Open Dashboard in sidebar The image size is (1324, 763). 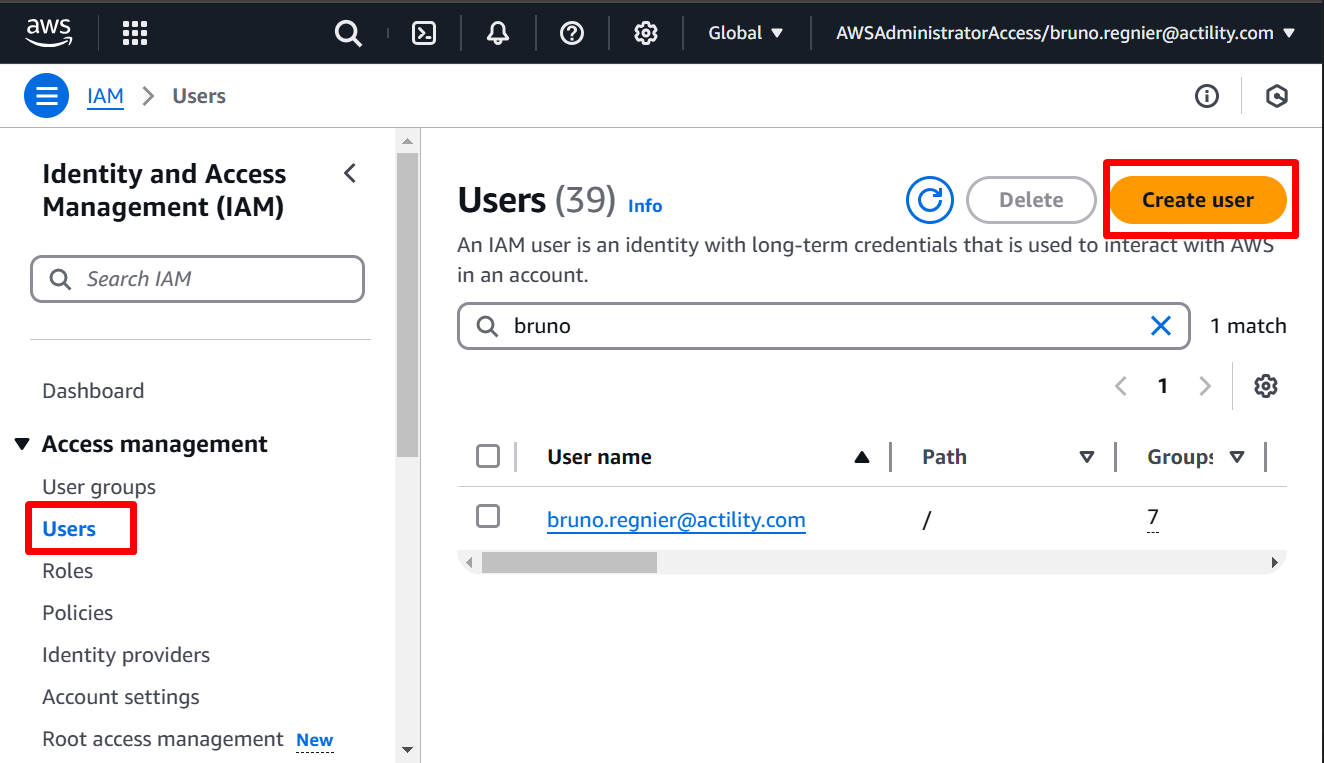pos(93,391)
